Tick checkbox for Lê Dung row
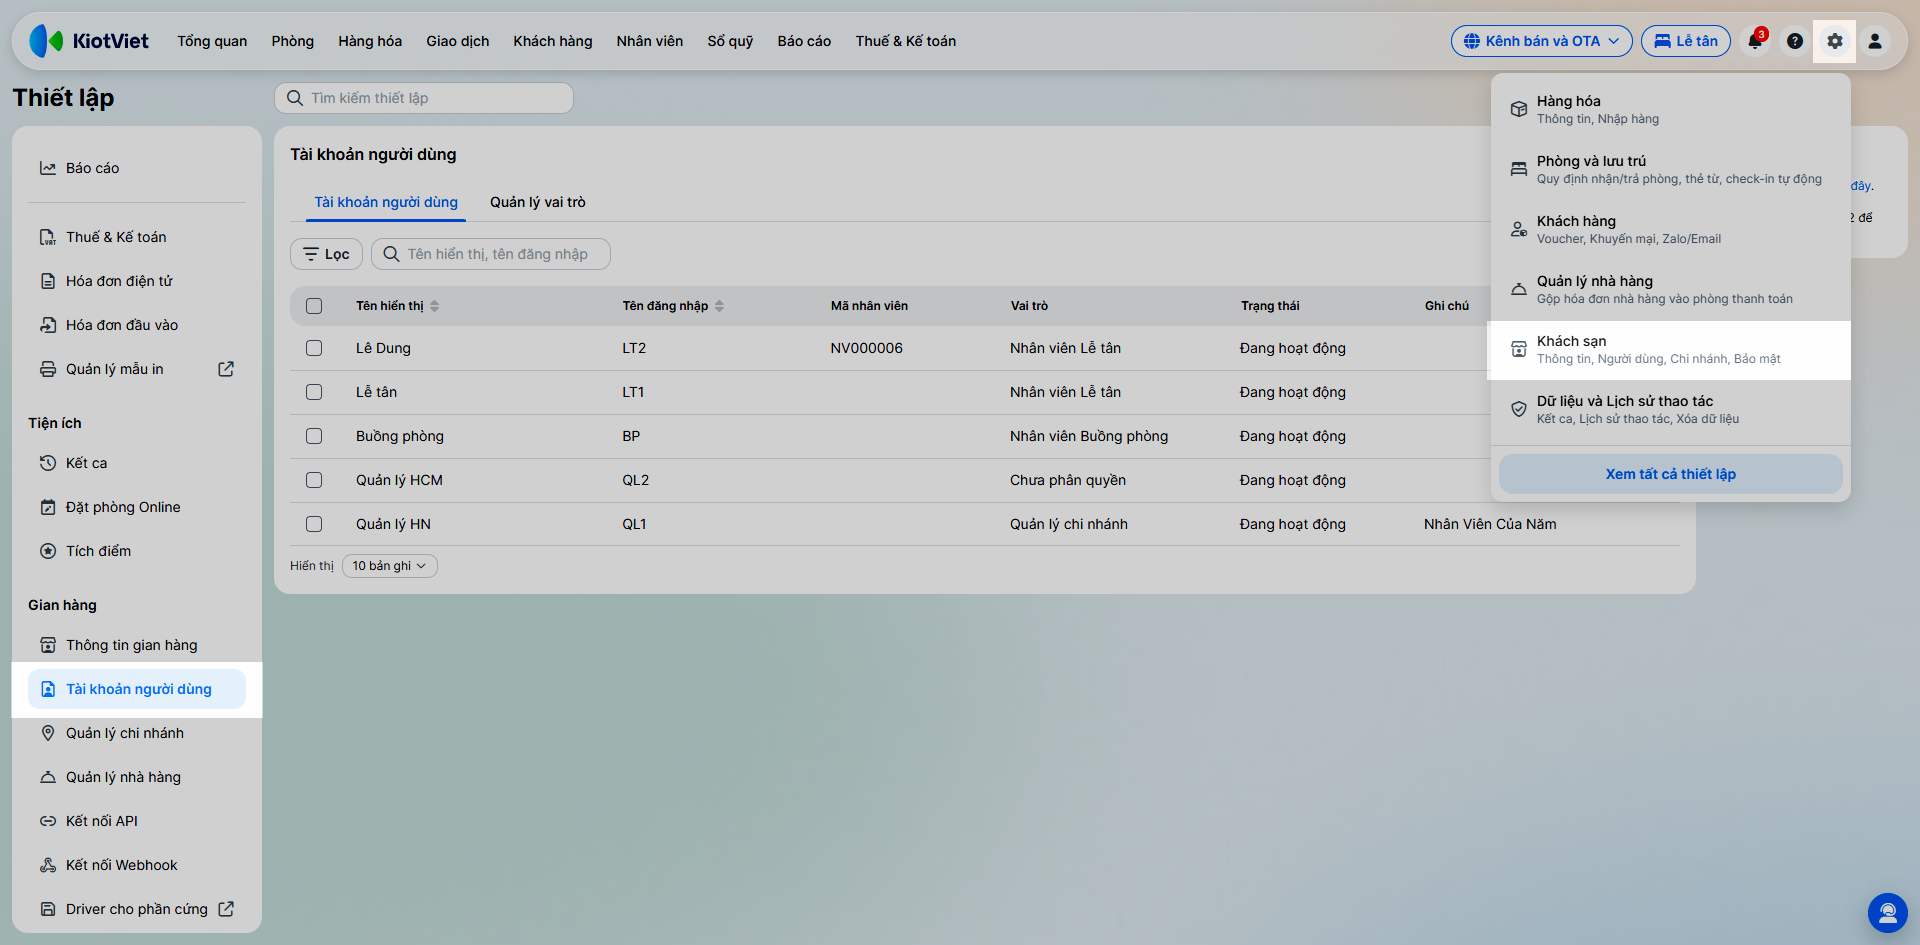 coord(314,348)
